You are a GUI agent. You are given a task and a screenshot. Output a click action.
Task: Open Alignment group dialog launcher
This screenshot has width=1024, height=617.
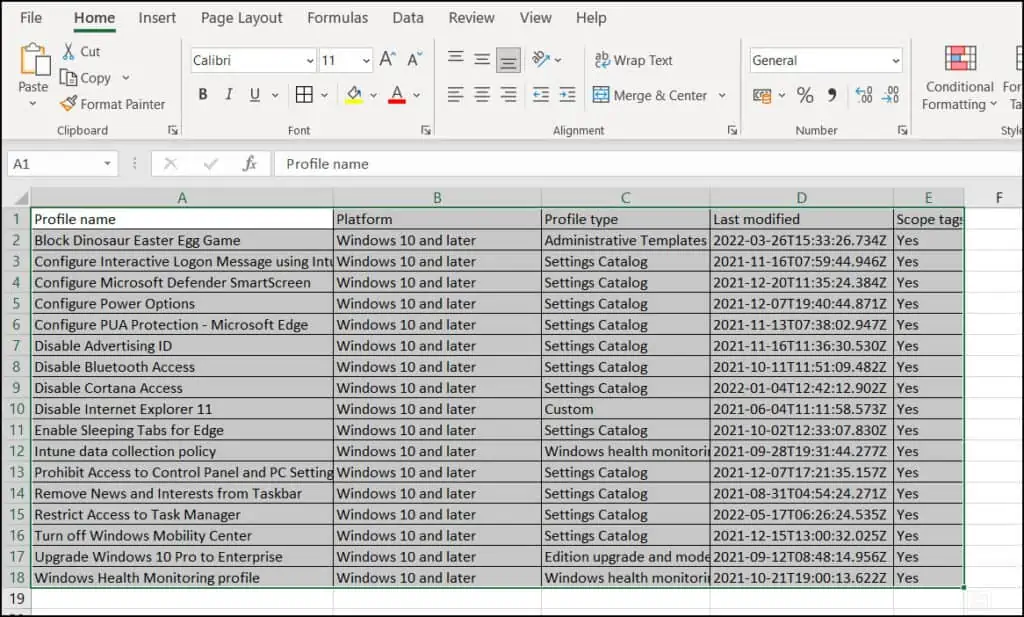(732, 131)
